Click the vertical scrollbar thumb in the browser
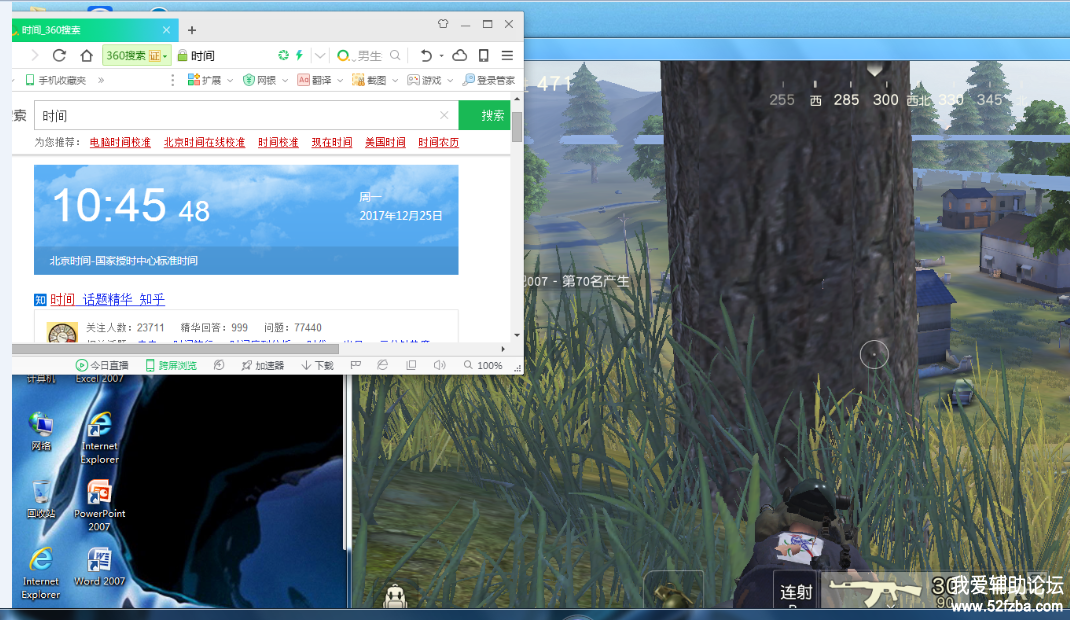Viewport: 1070px width, 620px height. [x=517, y=125]
